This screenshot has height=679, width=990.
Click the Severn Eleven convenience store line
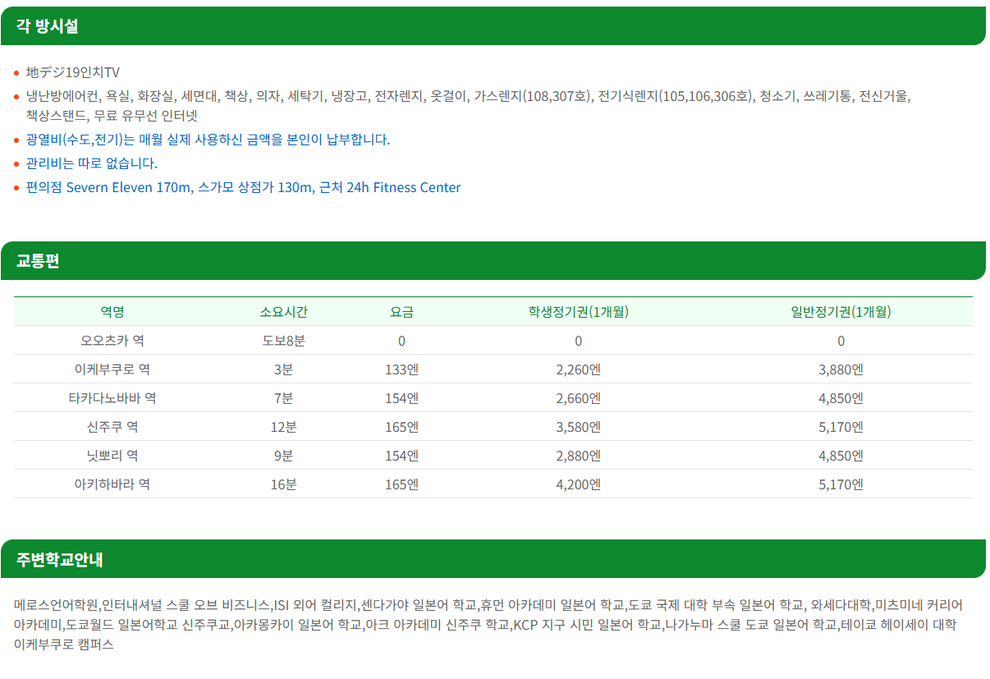pyautogui.click(x=243, y=188)
